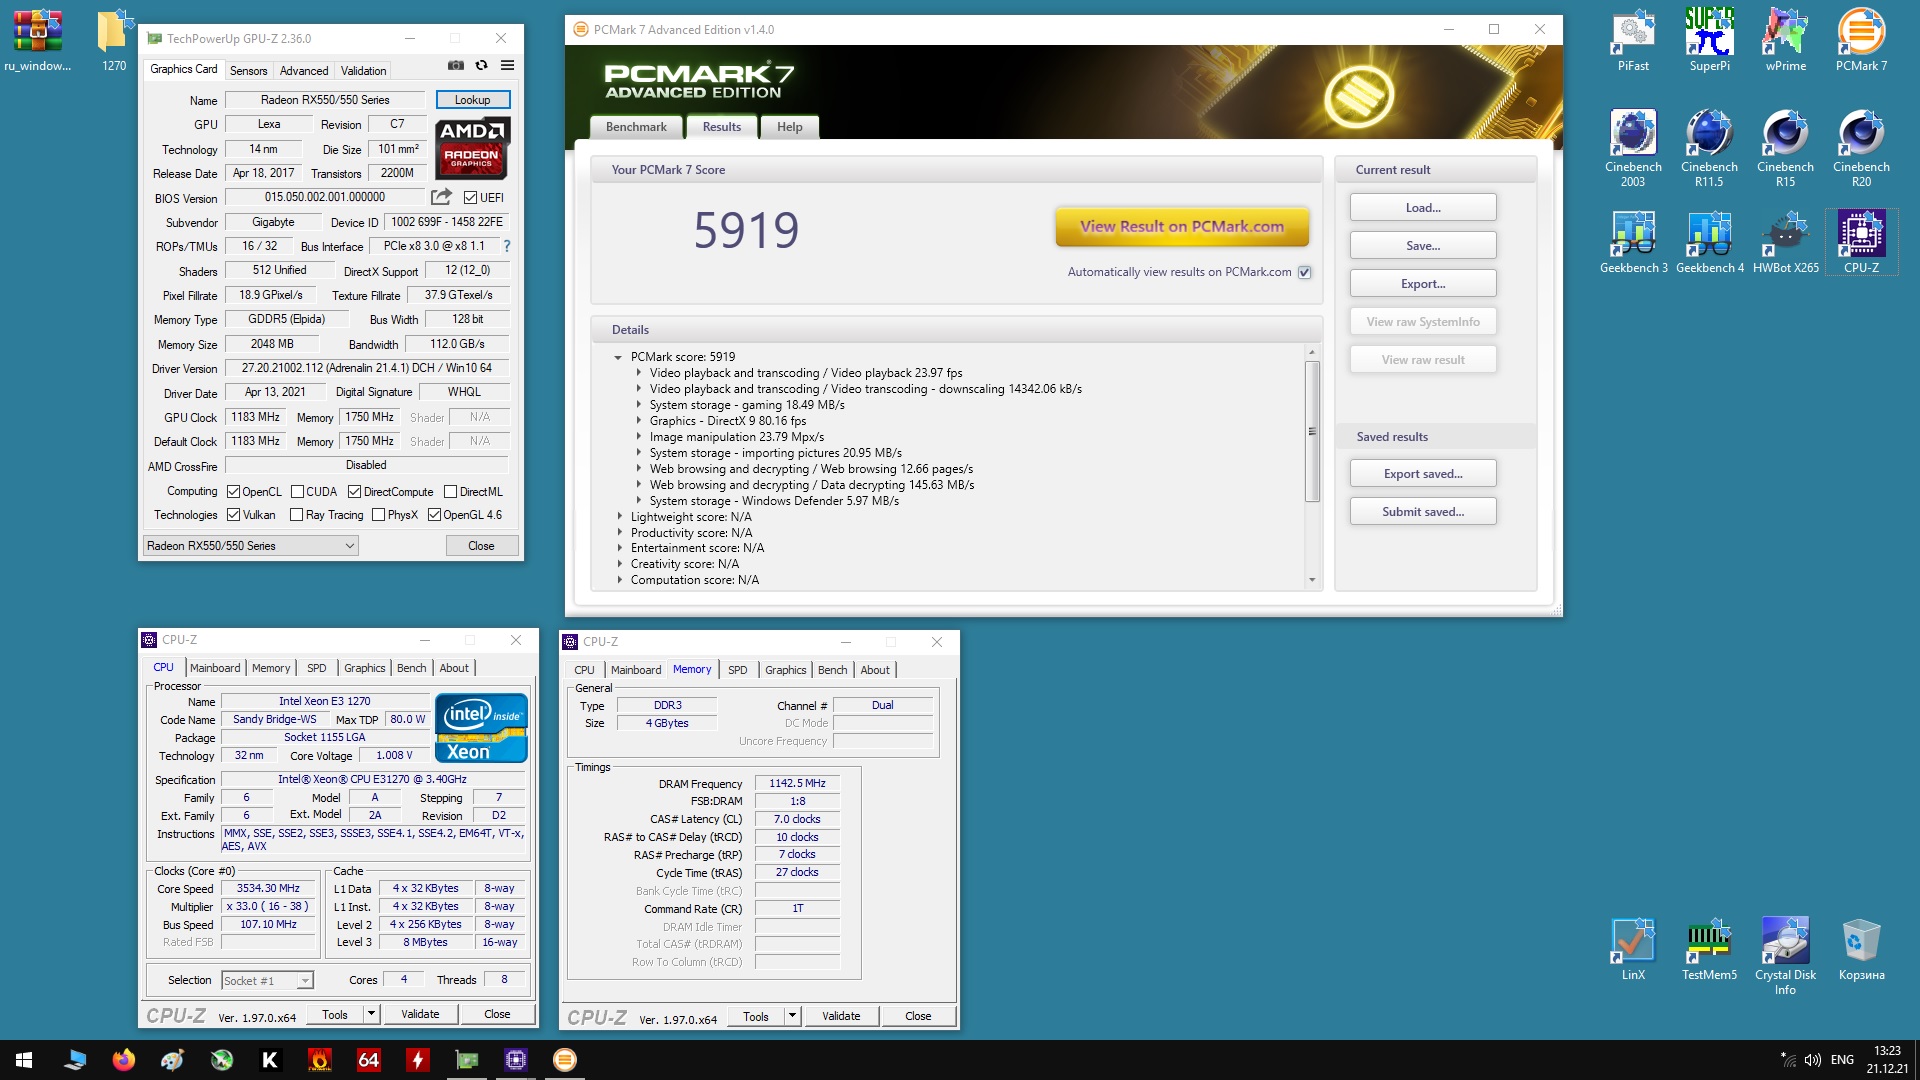
Task: Toggle Ray Tracing checkbox
Action: click(x=296, y=515)
